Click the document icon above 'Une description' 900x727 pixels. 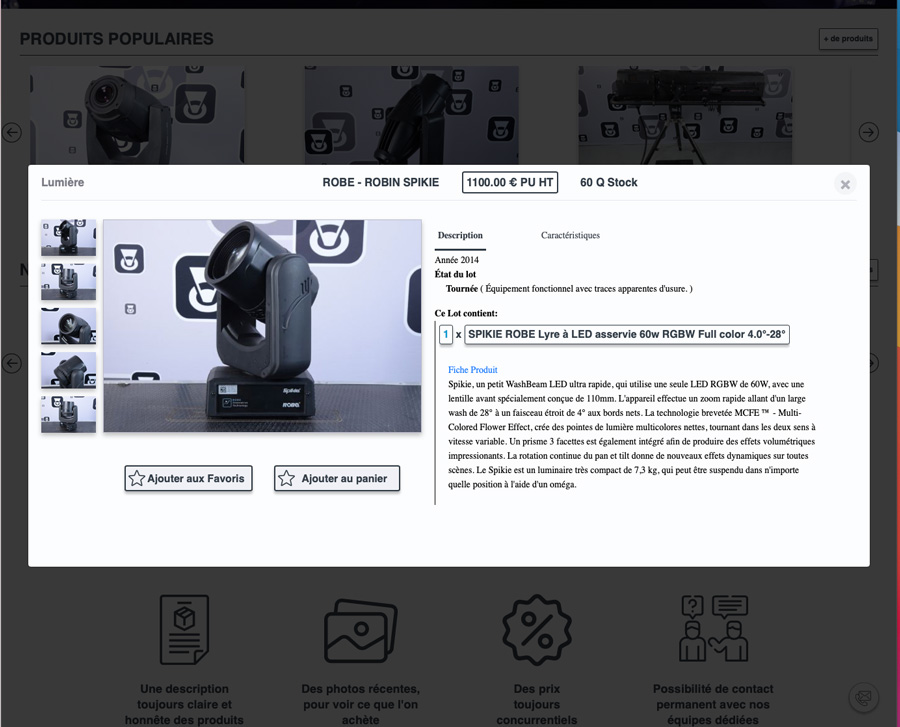click(184, 629)
